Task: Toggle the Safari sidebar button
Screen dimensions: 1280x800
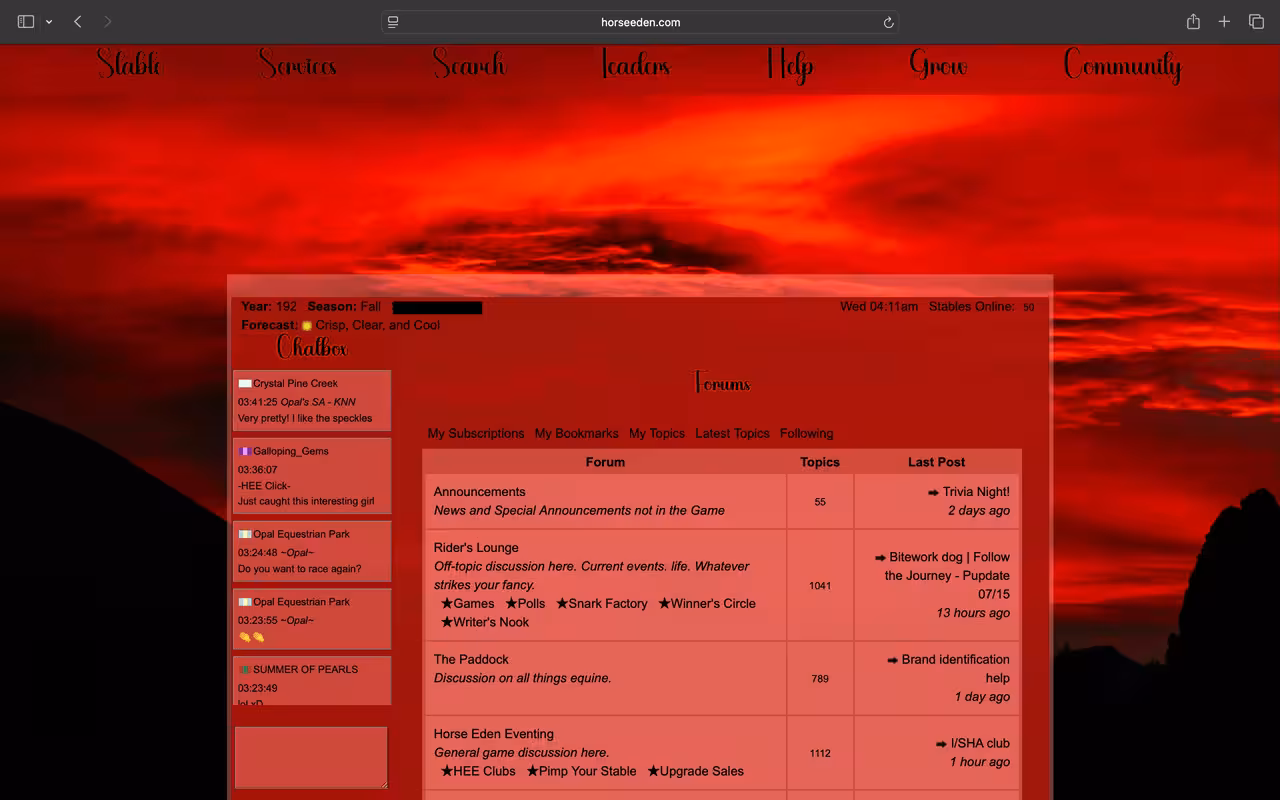Action: click(x=26, y=22)
